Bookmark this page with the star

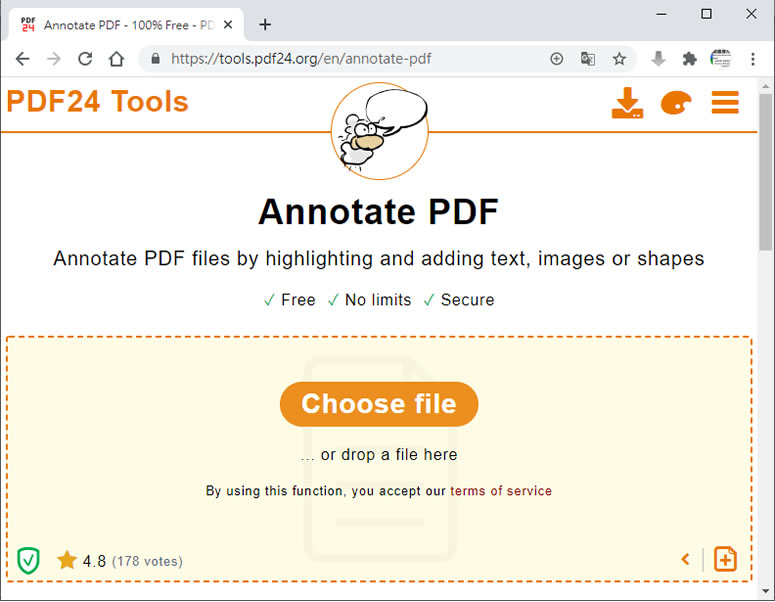[x=619, y=59]
